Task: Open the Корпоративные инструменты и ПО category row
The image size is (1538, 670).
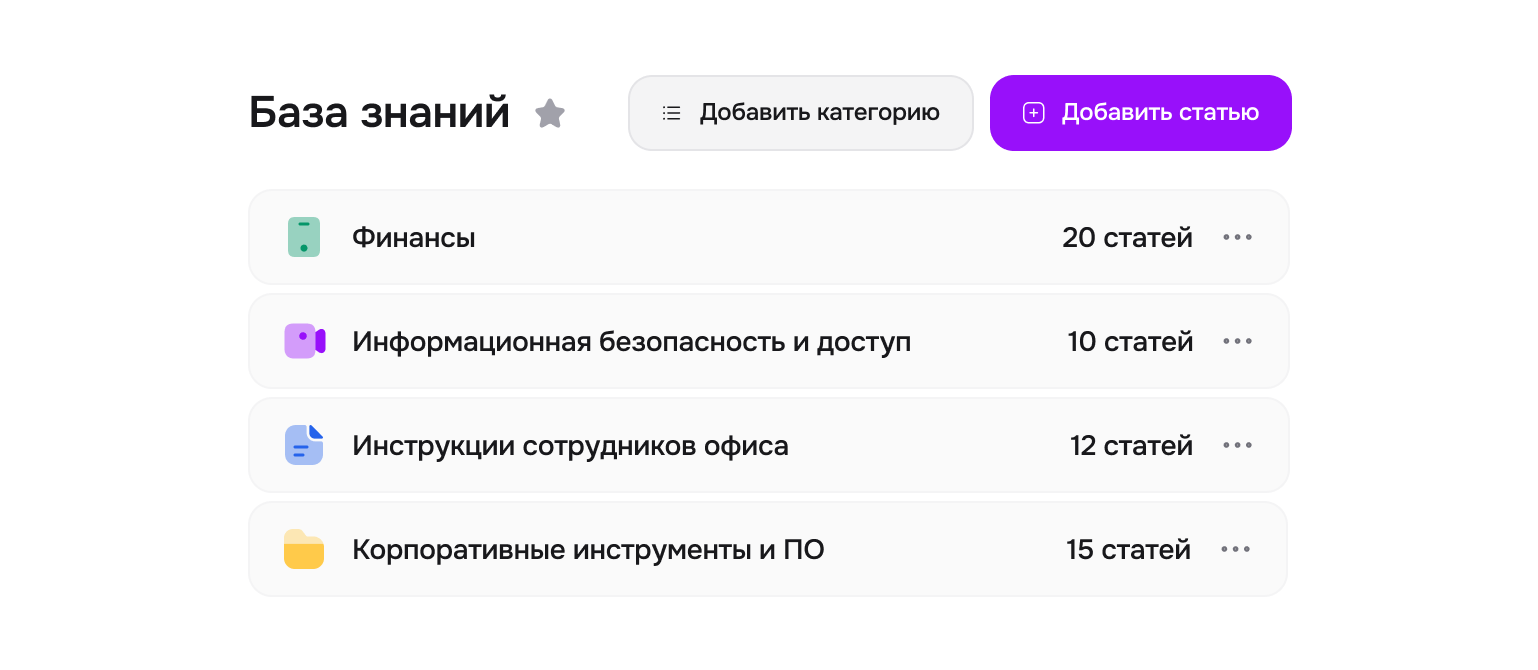Action: pyautogui.click(x=700, y=548)
